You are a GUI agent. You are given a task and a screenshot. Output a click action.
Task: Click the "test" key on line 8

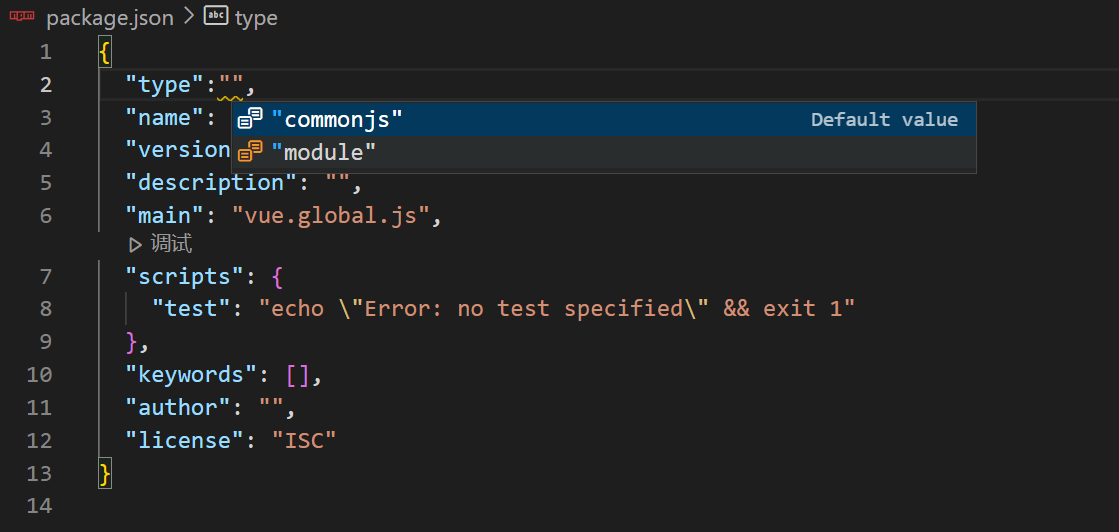[x=192, y=308]
